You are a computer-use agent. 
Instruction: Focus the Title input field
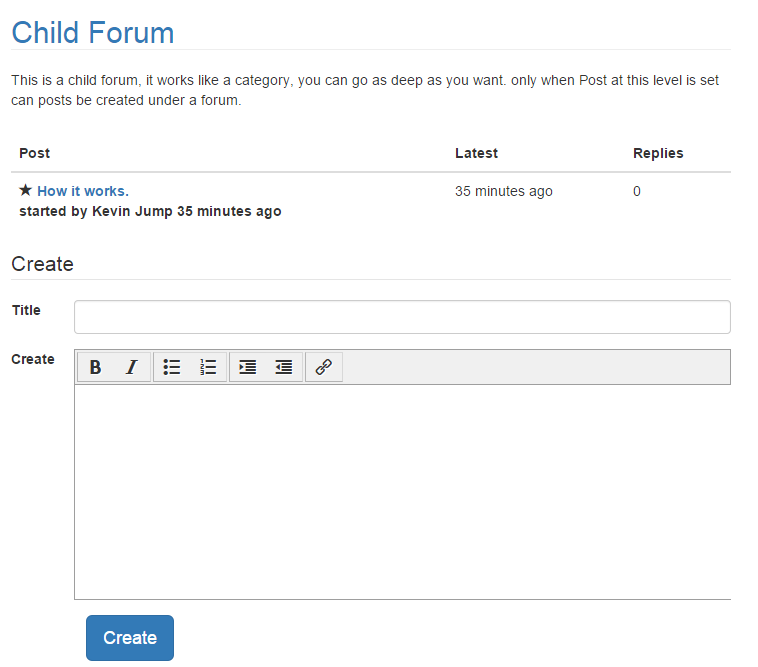402,317
